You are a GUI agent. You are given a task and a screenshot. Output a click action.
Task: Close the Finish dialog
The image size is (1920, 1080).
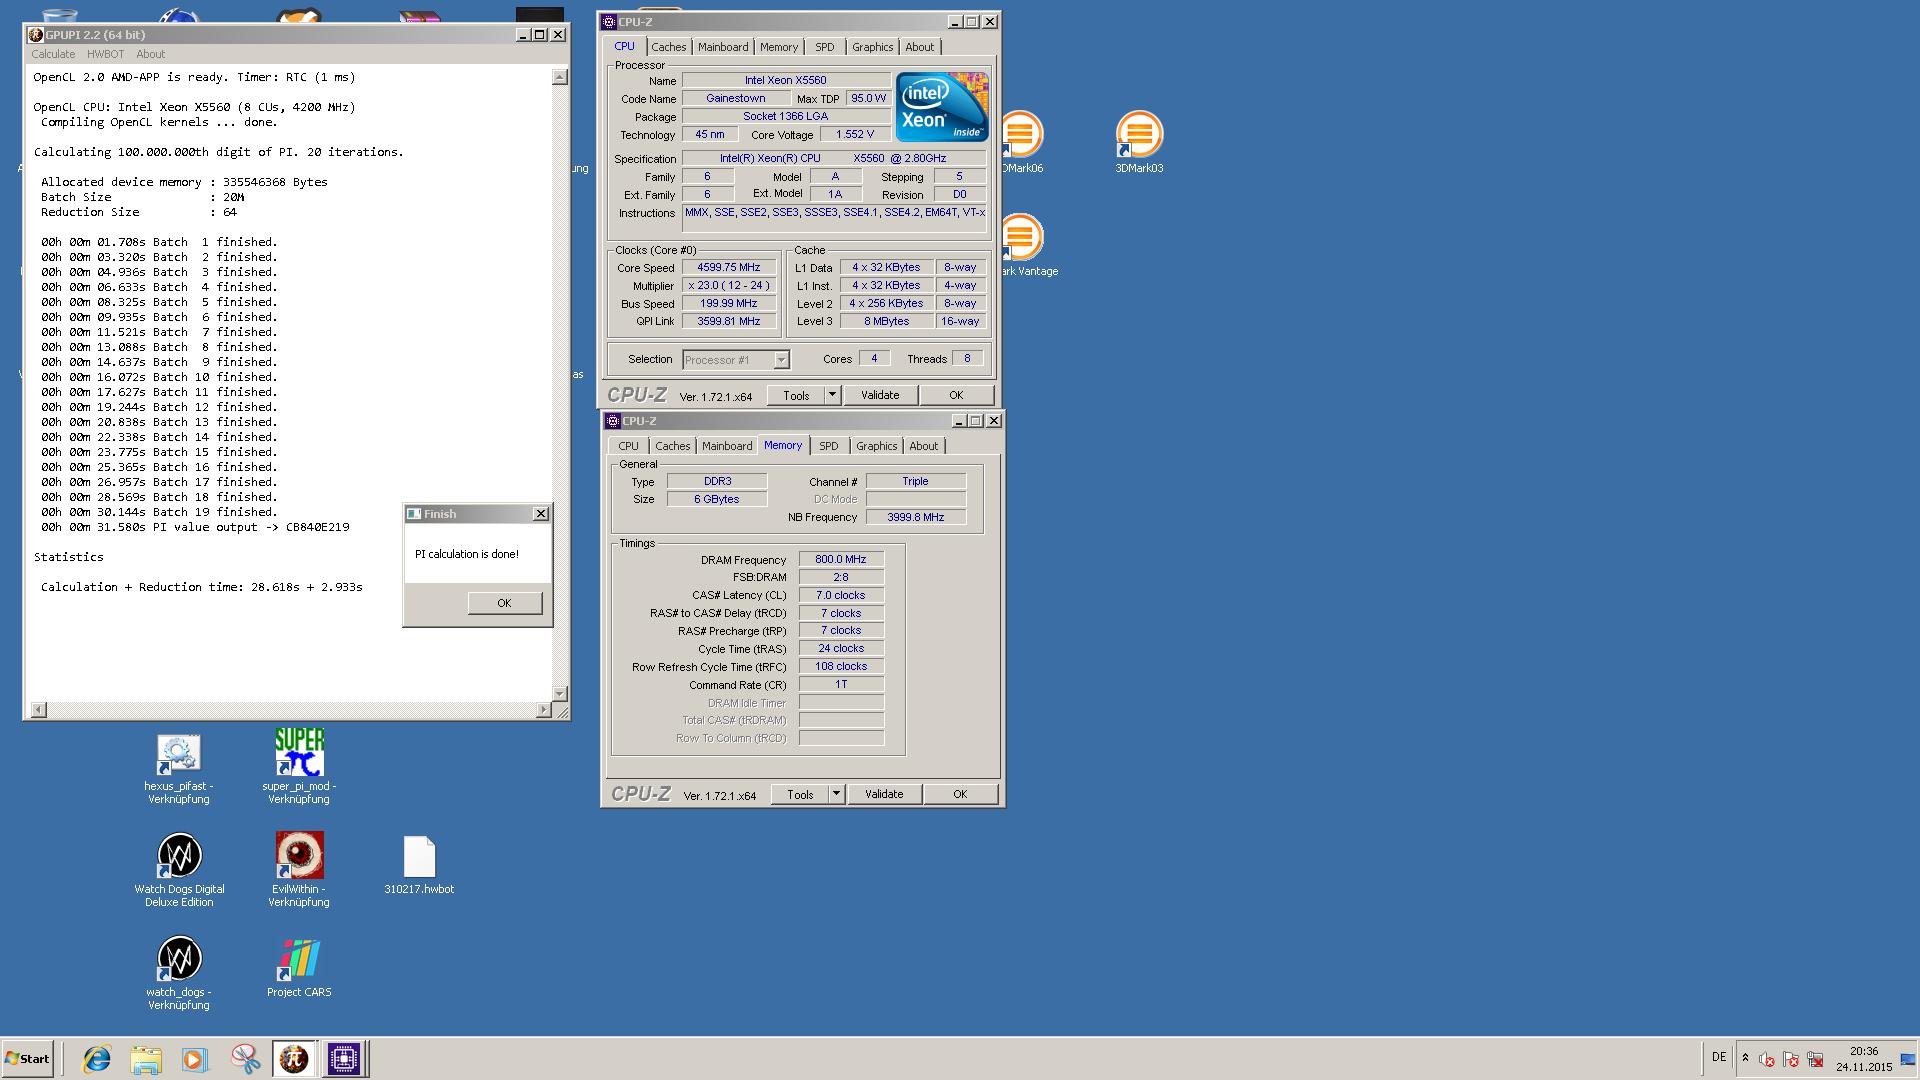pos(541,514)
